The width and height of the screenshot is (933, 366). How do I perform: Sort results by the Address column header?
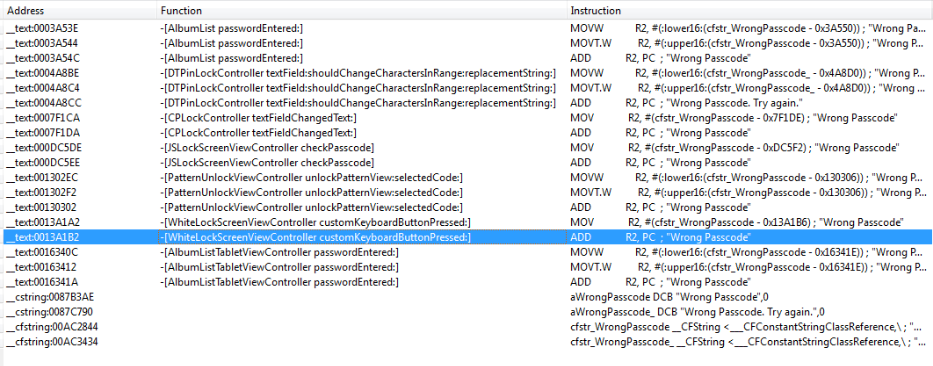click(x=79, y=11)
